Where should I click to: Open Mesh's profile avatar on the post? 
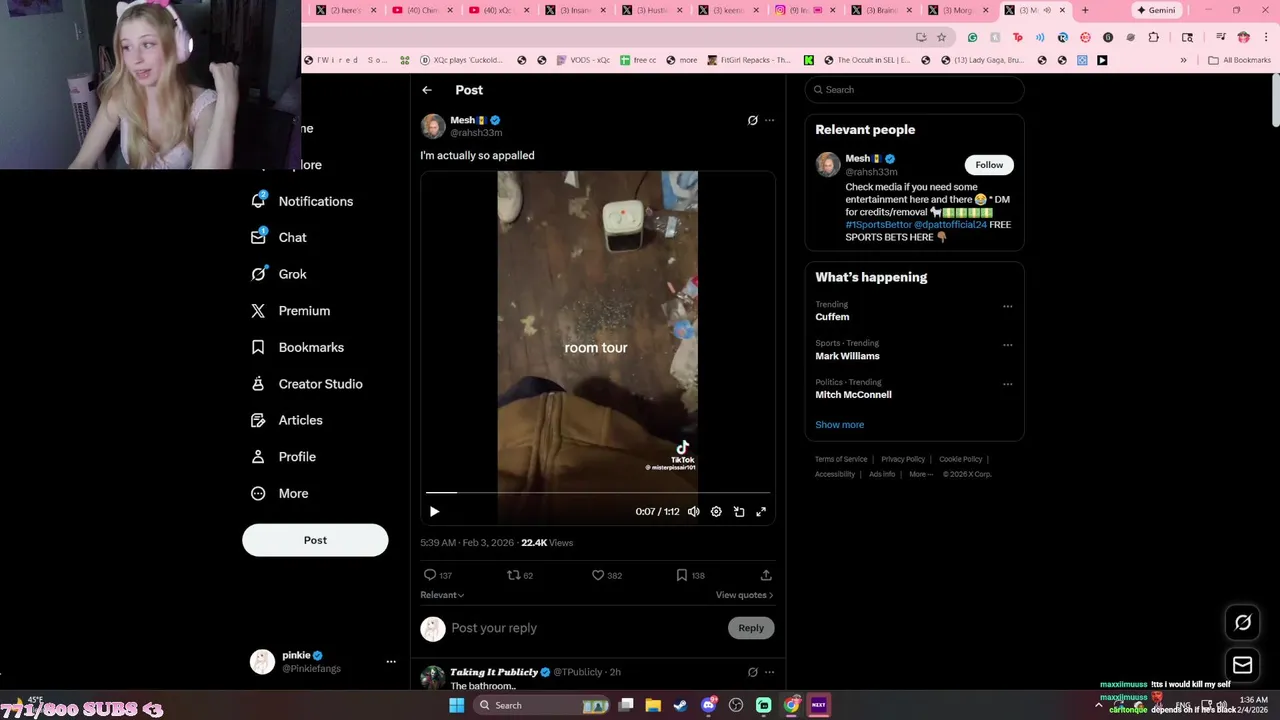click(433, 126)
